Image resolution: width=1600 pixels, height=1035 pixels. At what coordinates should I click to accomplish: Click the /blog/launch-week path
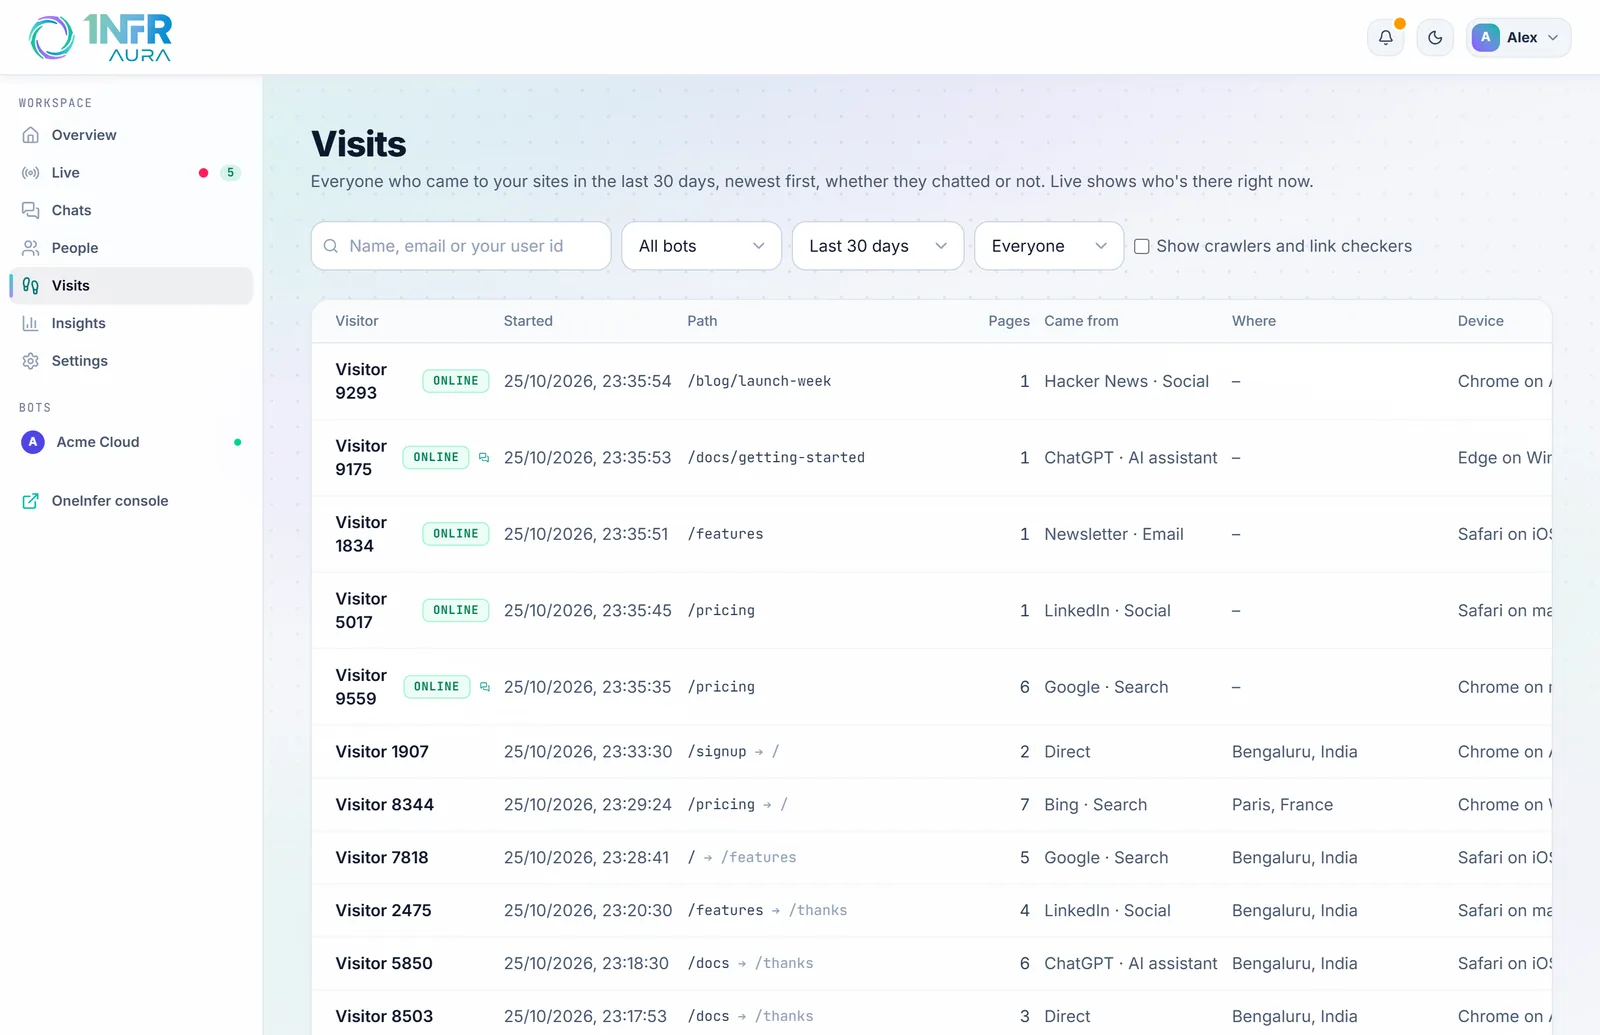(759, 381)
